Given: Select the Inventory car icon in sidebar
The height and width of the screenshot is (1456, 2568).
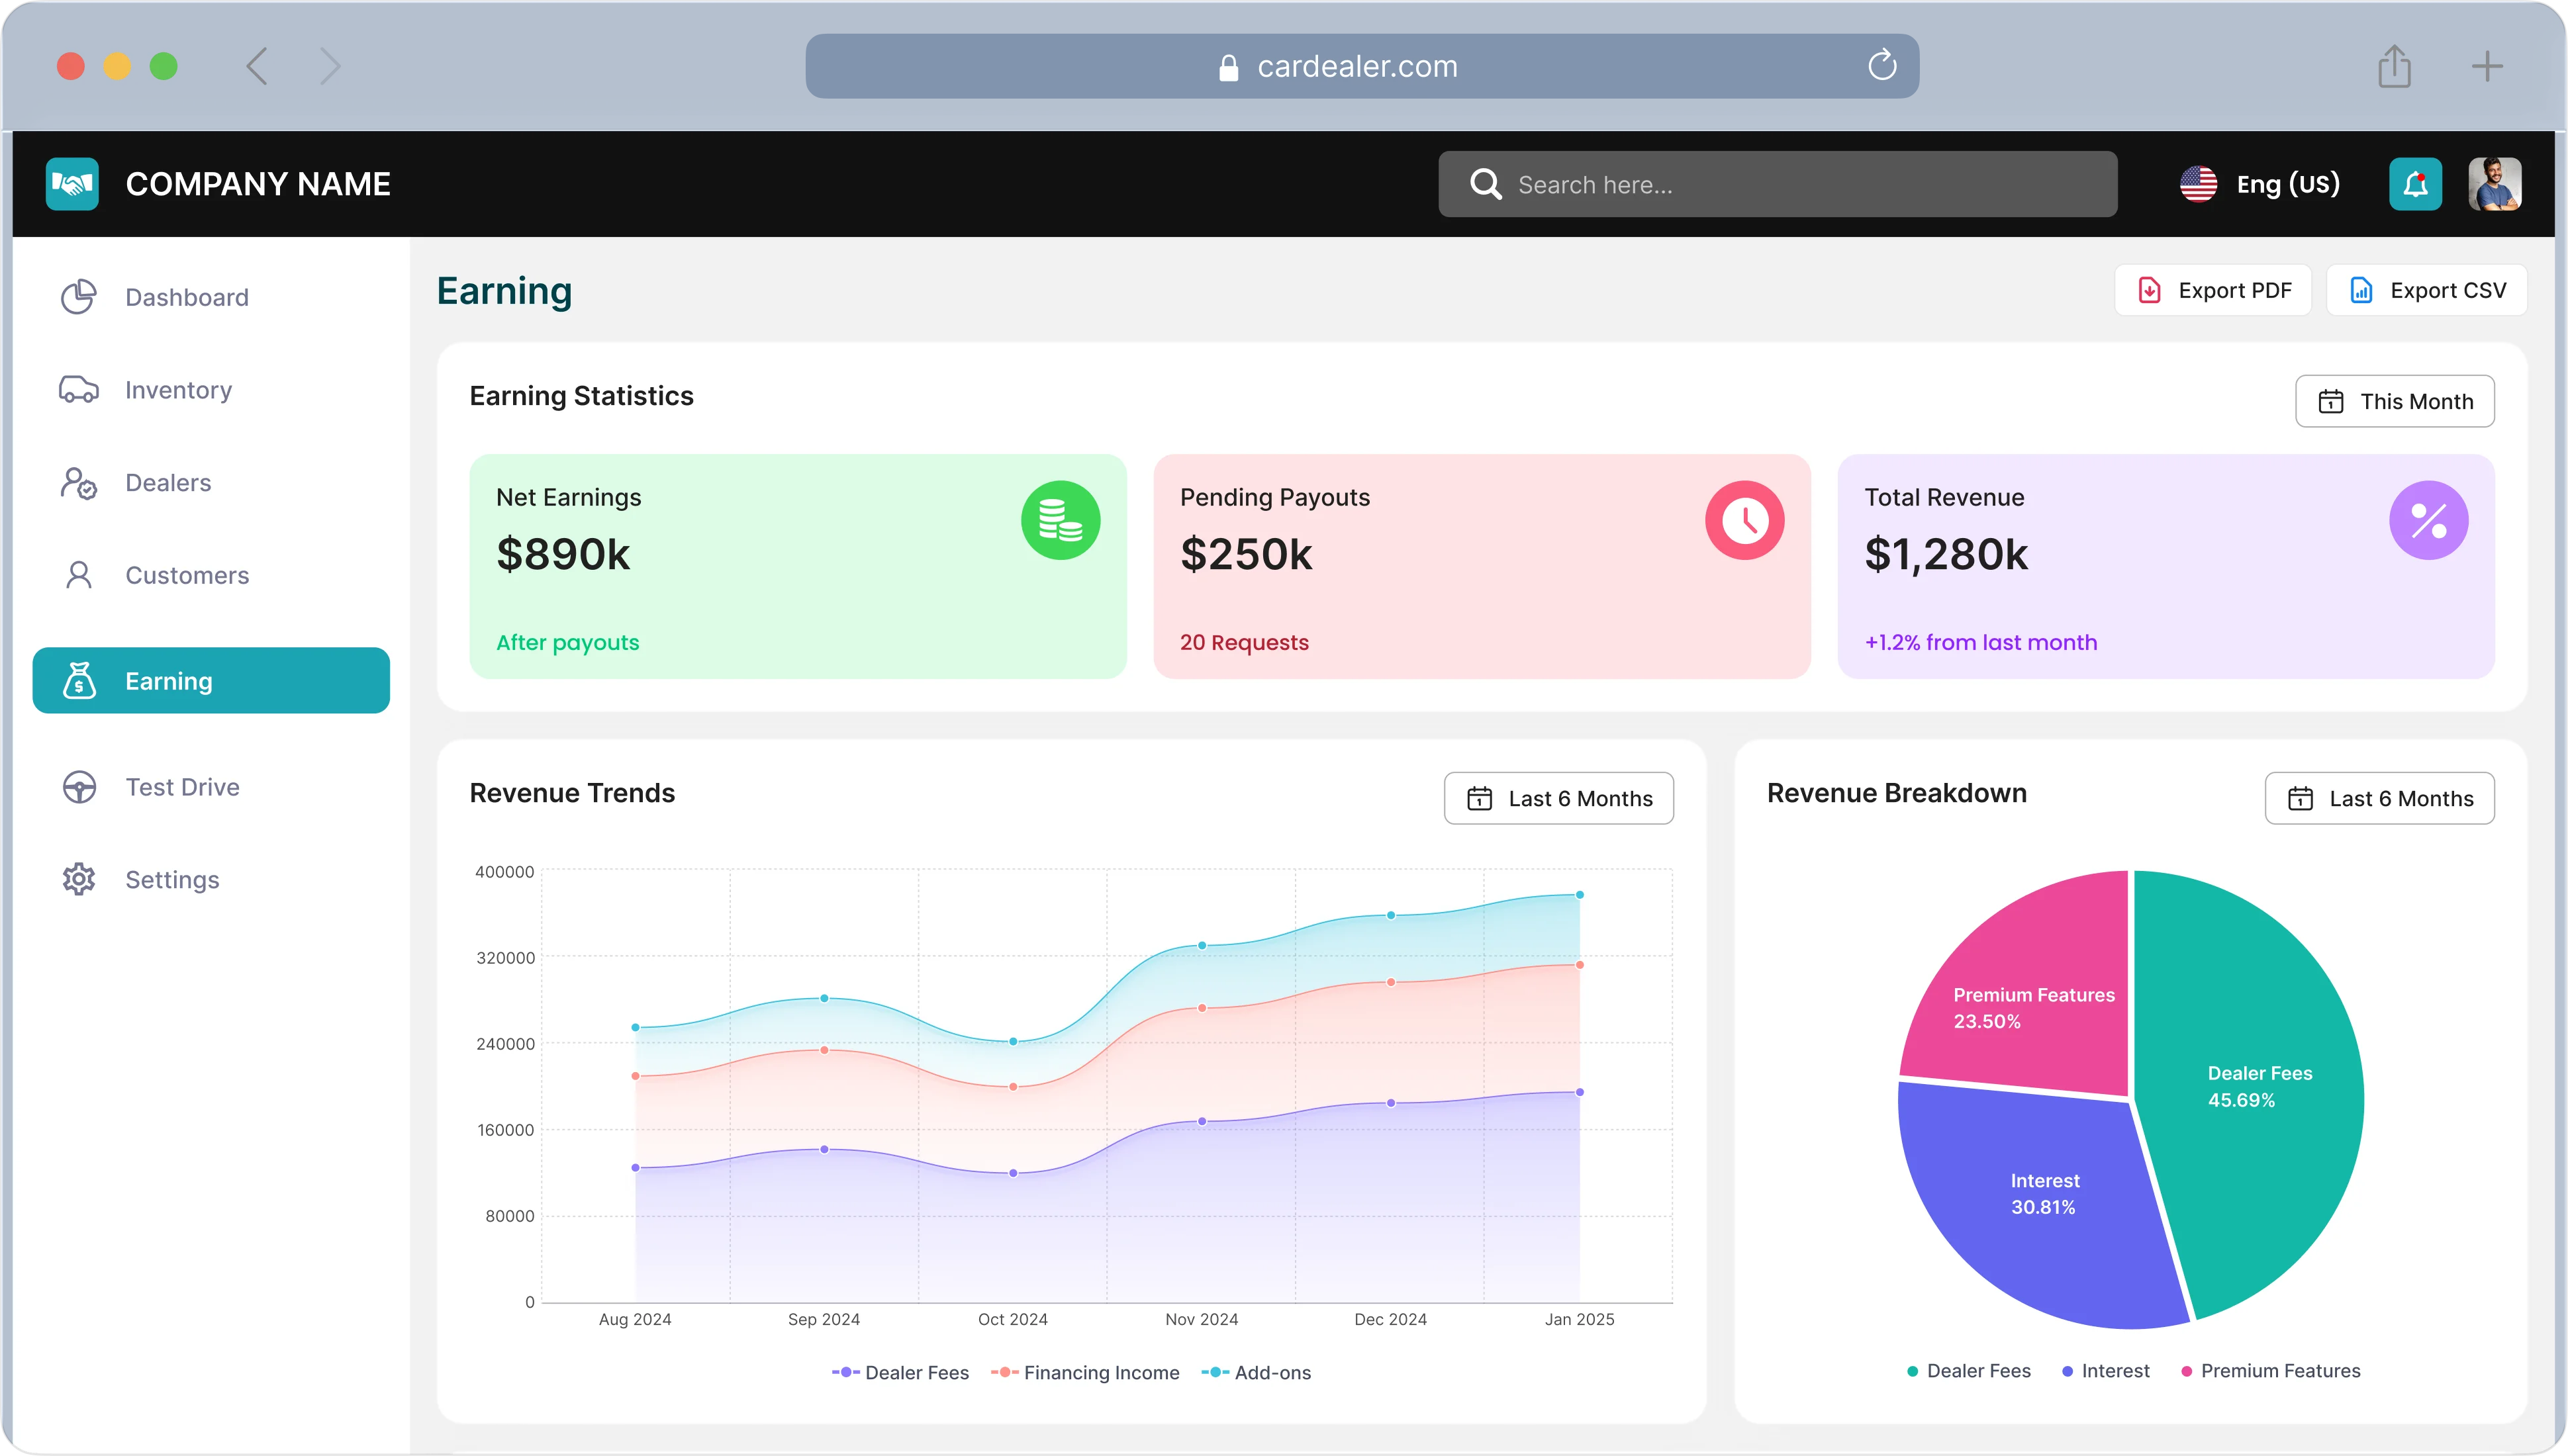Looking at the screenshot, I should 79,389.
